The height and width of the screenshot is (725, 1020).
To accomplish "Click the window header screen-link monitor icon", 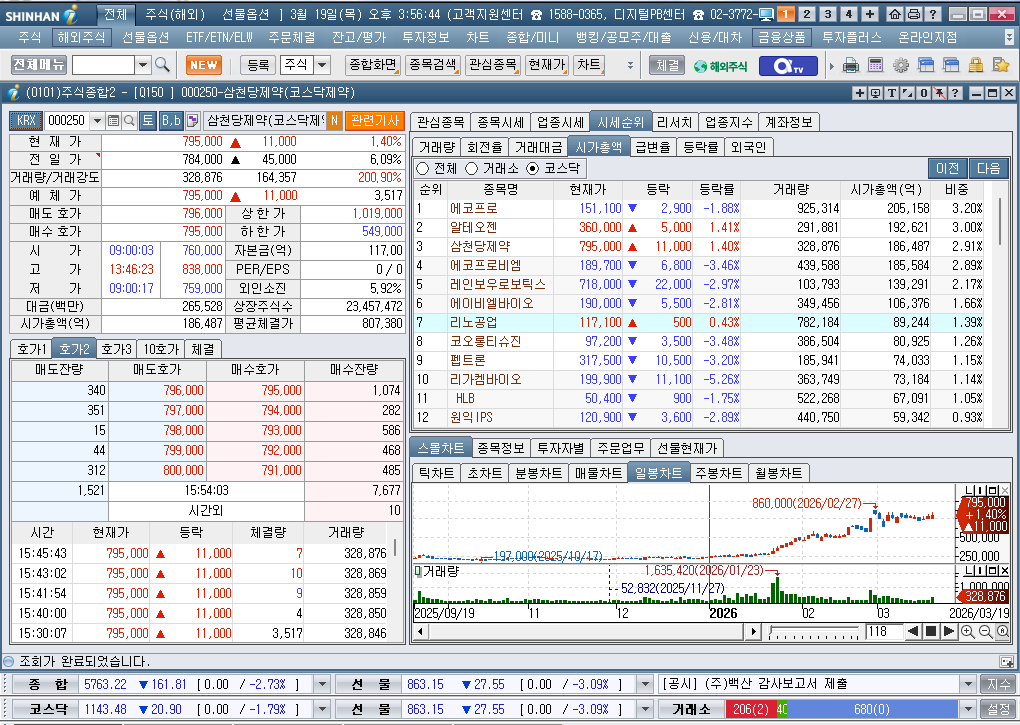I will pyautogui.click(x=876, y=93).
